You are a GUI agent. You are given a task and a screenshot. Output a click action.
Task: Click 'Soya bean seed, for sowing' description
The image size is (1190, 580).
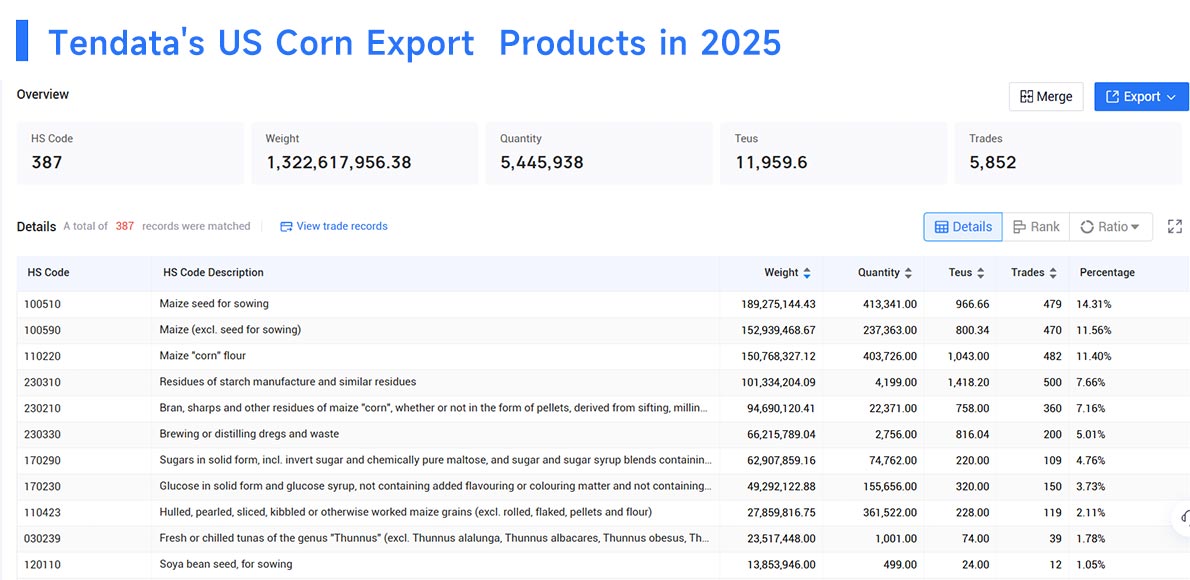coord(225,564)
